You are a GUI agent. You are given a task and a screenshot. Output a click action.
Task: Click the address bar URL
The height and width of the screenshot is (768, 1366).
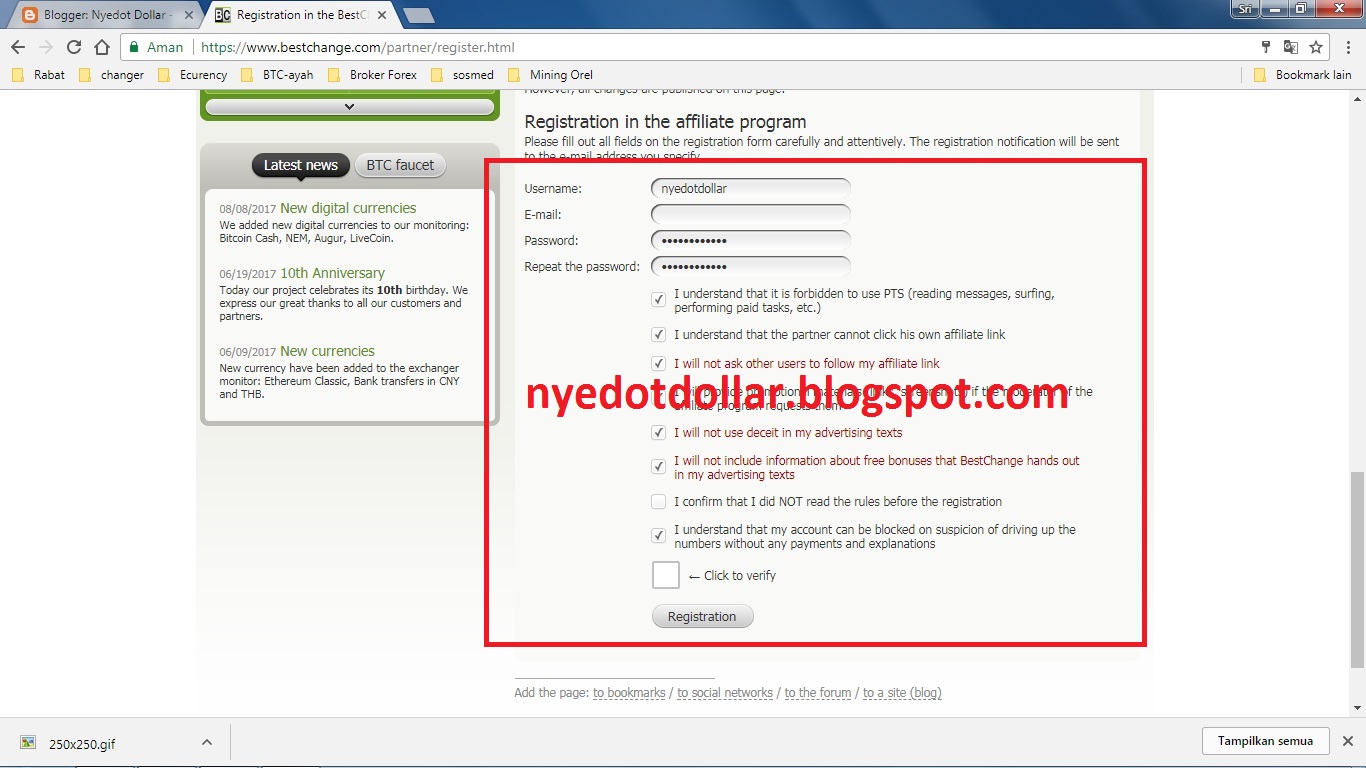(x=358, y=47)
